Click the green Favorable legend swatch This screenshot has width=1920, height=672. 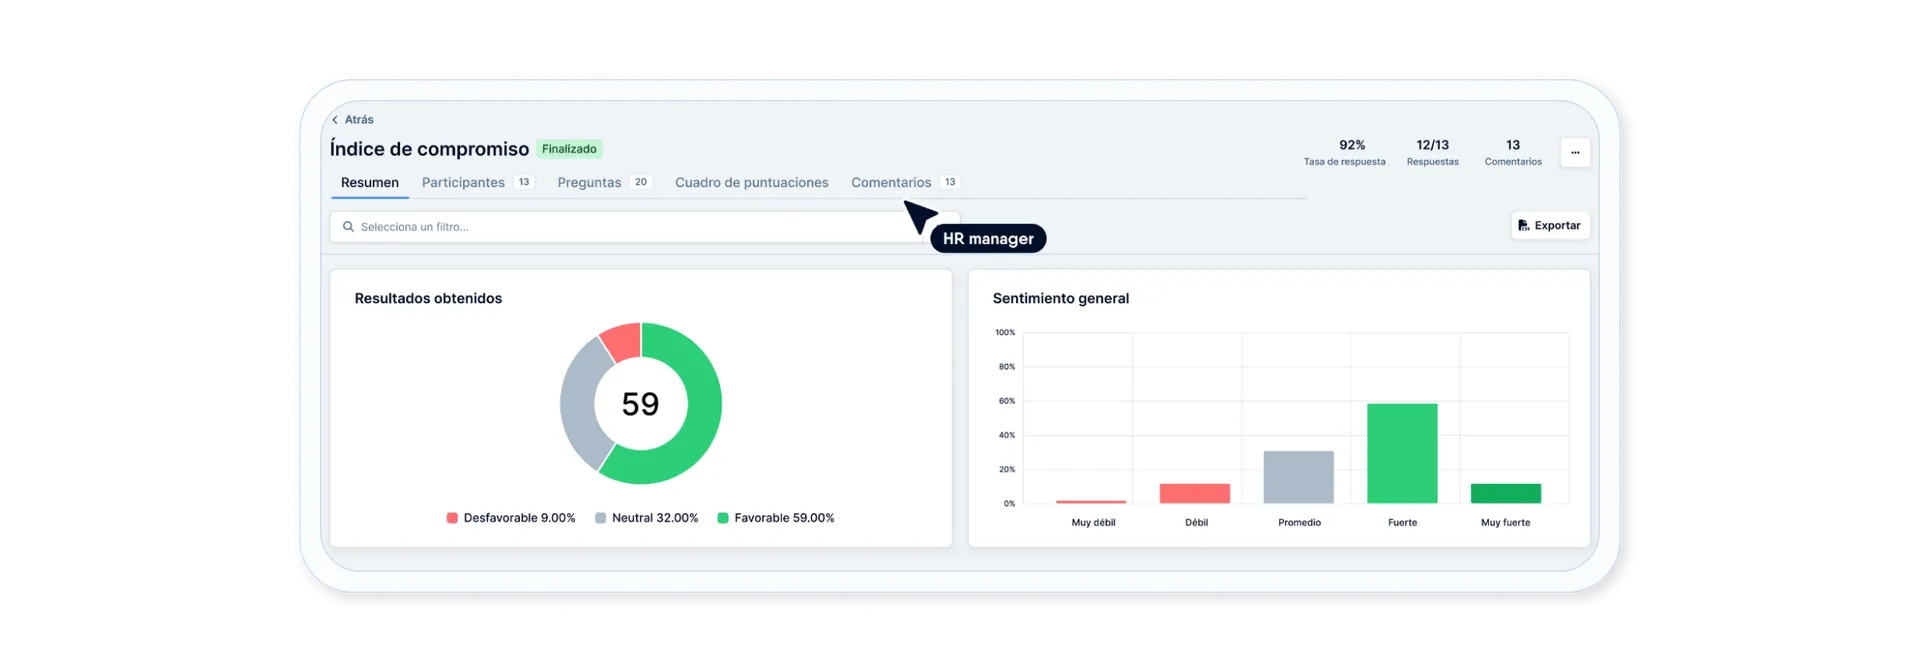point(723,518)
